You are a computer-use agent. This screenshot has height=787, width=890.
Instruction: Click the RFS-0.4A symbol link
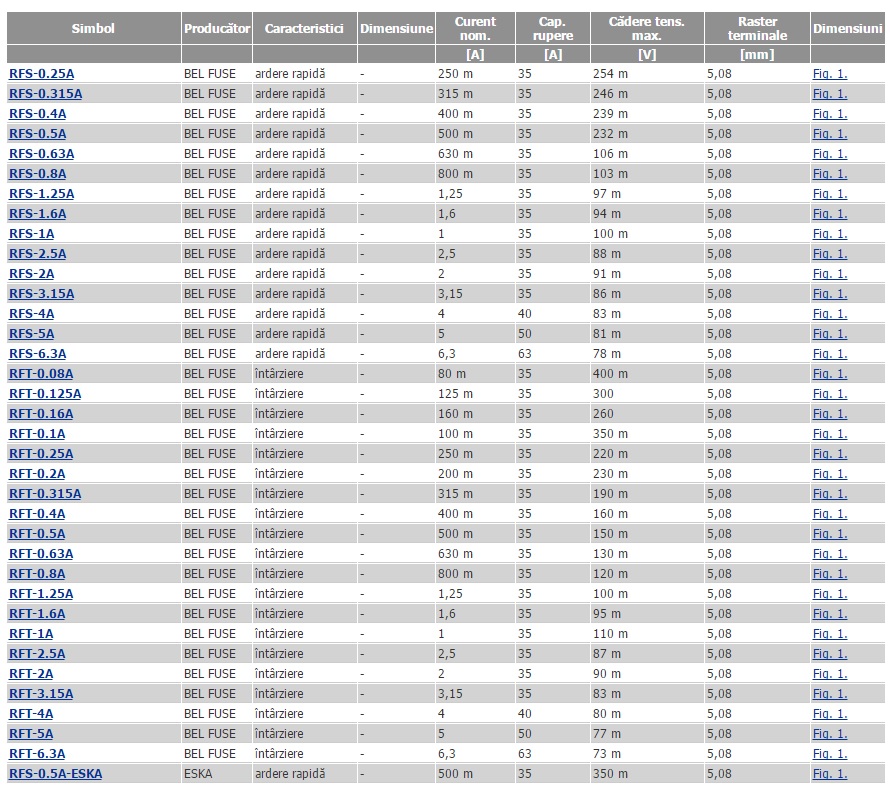37,113
